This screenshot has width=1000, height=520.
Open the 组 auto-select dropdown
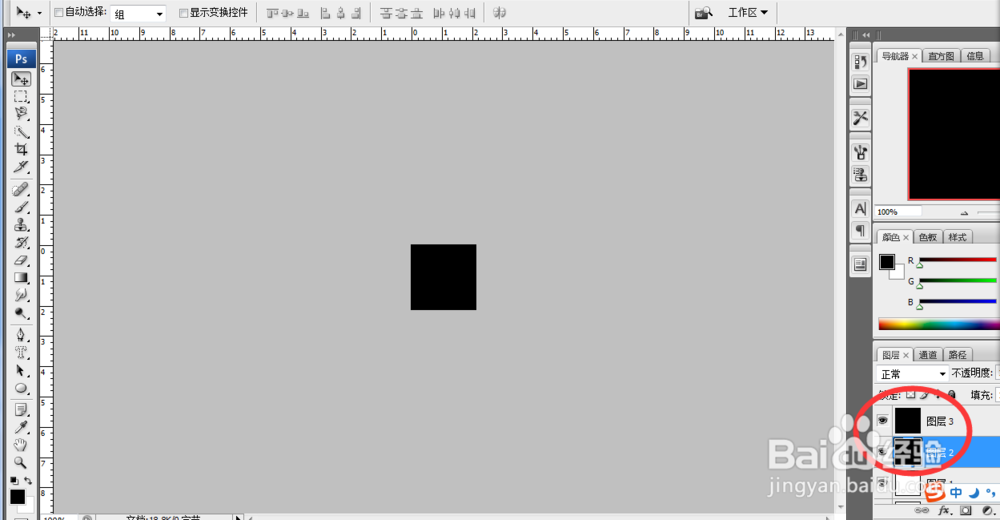point(138,13)
